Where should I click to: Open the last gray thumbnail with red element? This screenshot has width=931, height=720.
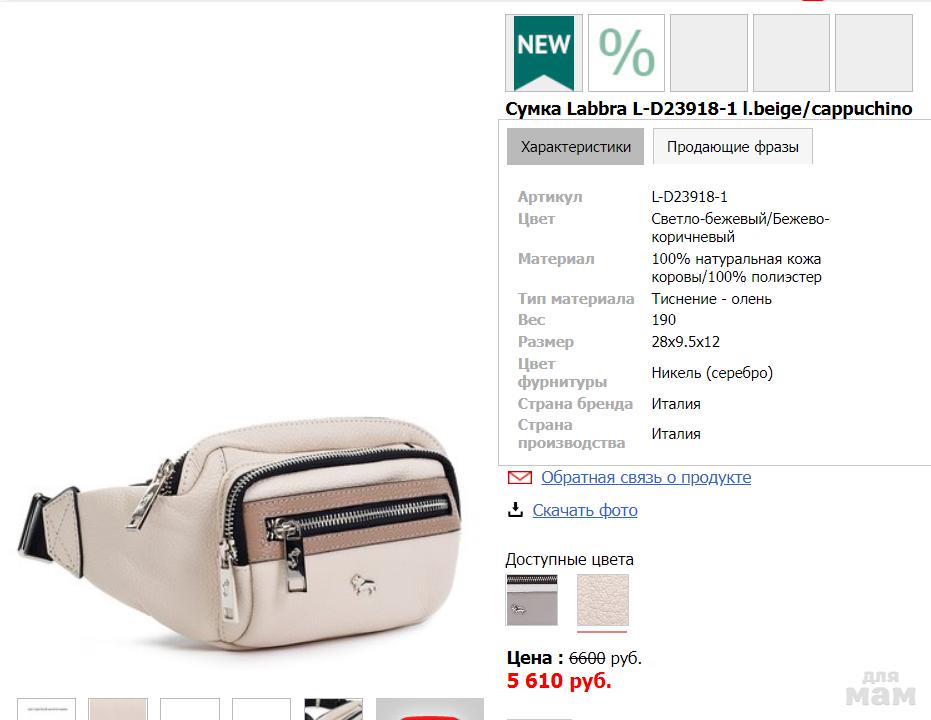click(430, 709)
